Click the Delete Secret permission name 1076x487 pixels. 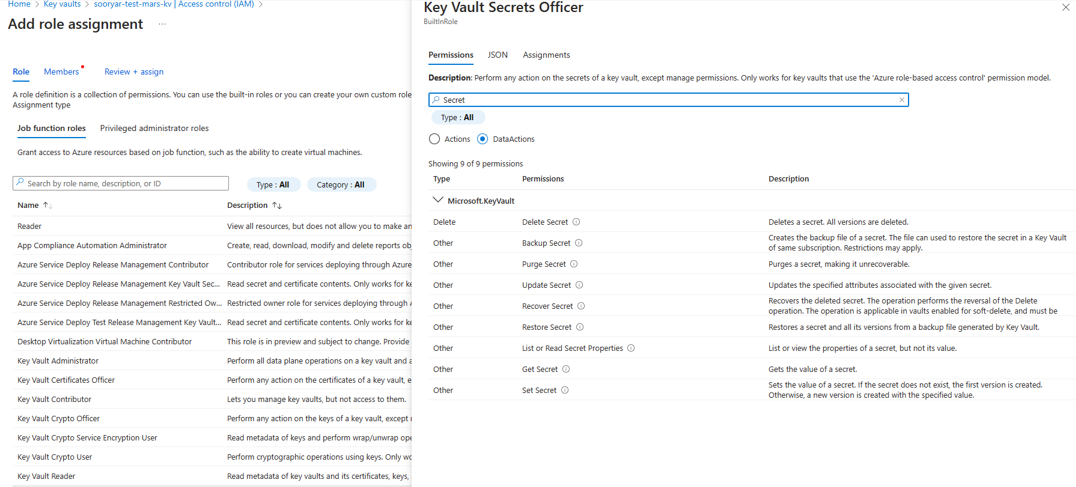[546, 222]
